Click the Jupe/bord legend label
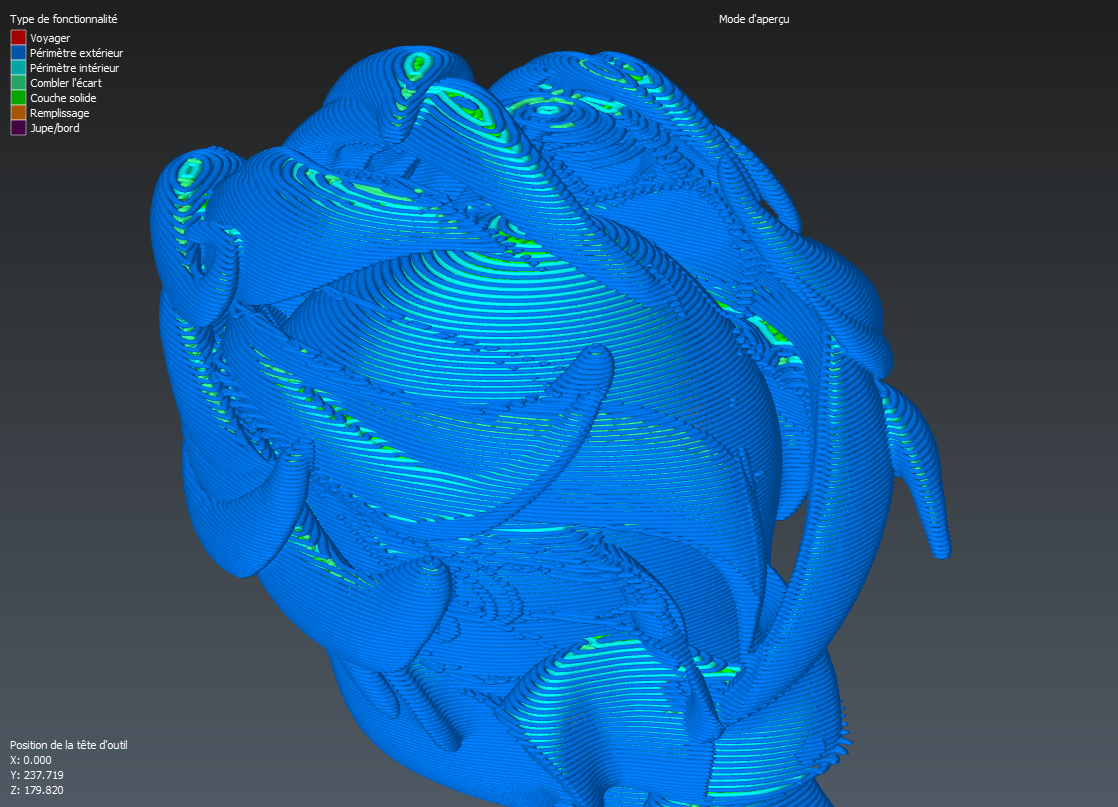Viewport: 1118px width, 807px height. [55, 128]
